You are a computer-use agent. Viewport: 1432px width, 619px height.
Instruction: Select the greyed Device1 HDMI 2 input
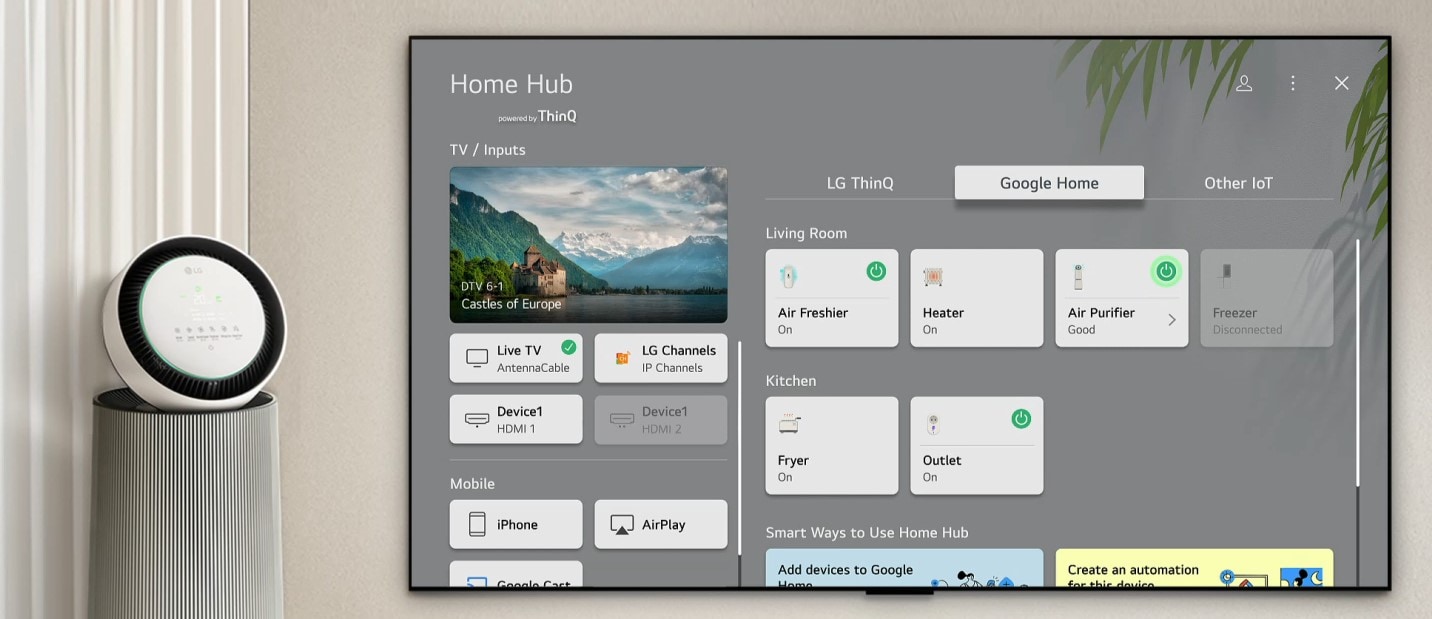[x=661, y=419]
